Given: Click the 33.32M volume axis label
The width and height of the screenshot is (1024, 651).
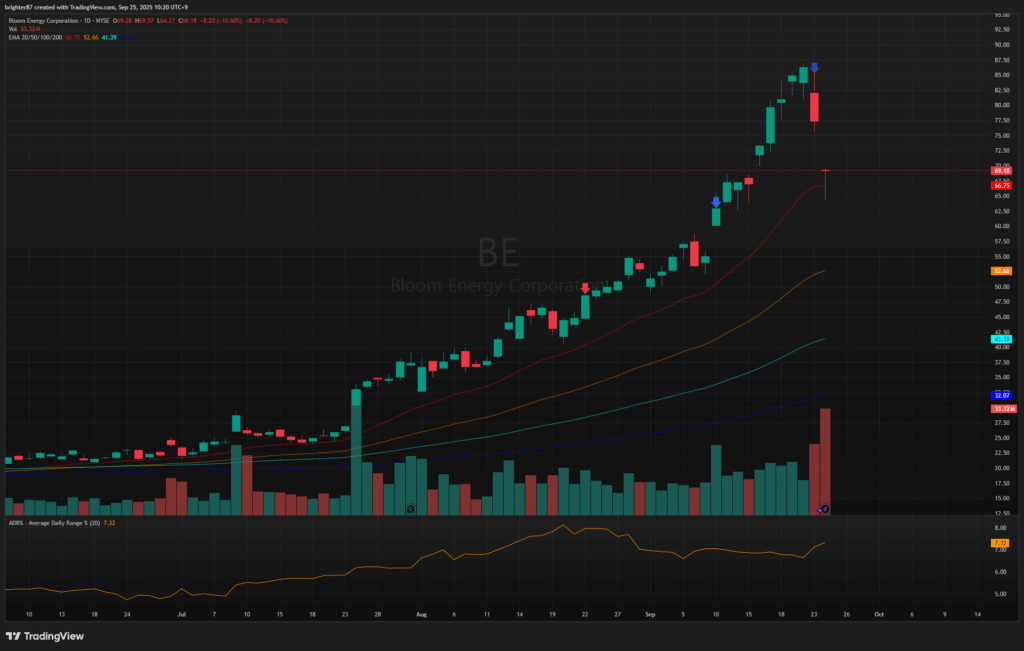Looking at the screenshot, I should [1004, 409].
